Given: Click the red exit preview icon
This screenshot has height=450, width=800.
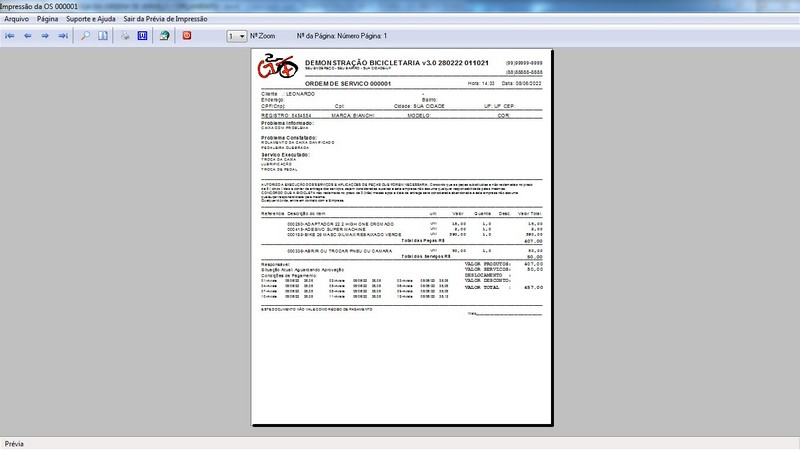Looking at the screenshot, I should click(x=187, y=36).
